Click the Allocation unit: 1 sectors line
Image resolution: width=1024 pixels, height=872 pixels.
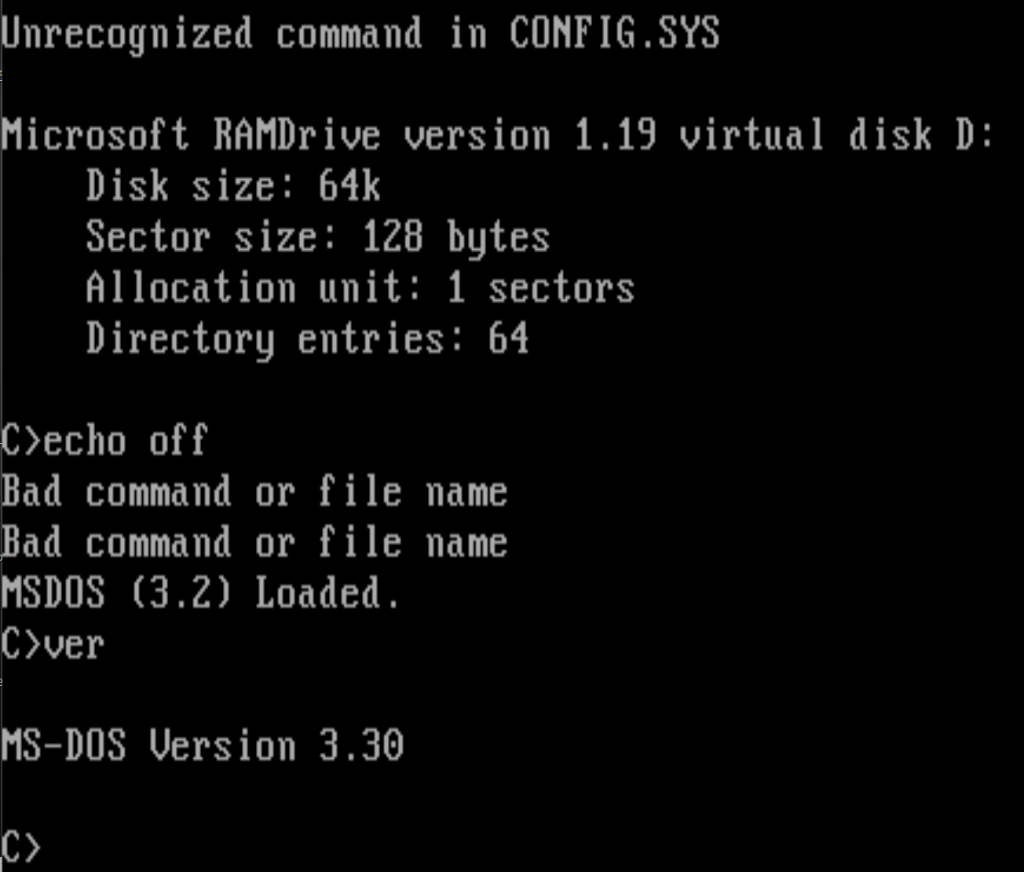[360, 289]
